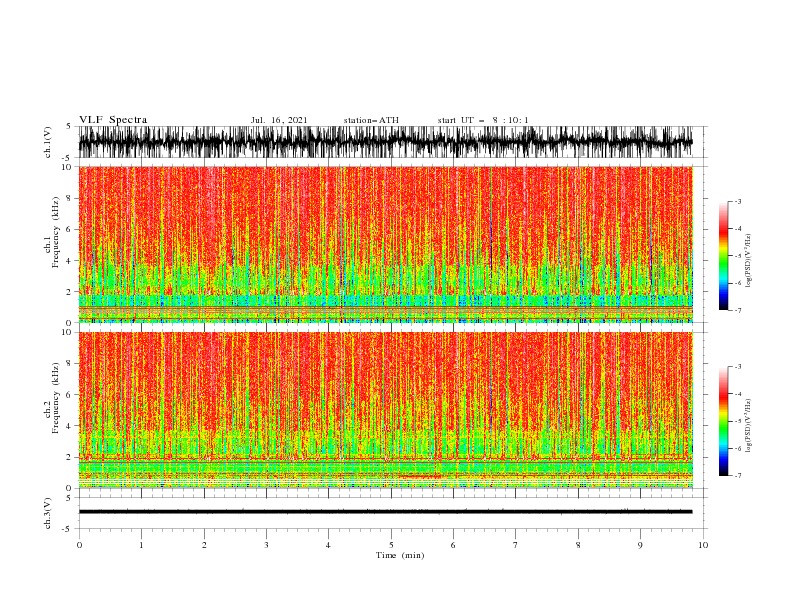Image resolution: width=792 pixels, height=612 pixels.
Task: Click time axis tick label "4"
Action: tap(328, 545)
